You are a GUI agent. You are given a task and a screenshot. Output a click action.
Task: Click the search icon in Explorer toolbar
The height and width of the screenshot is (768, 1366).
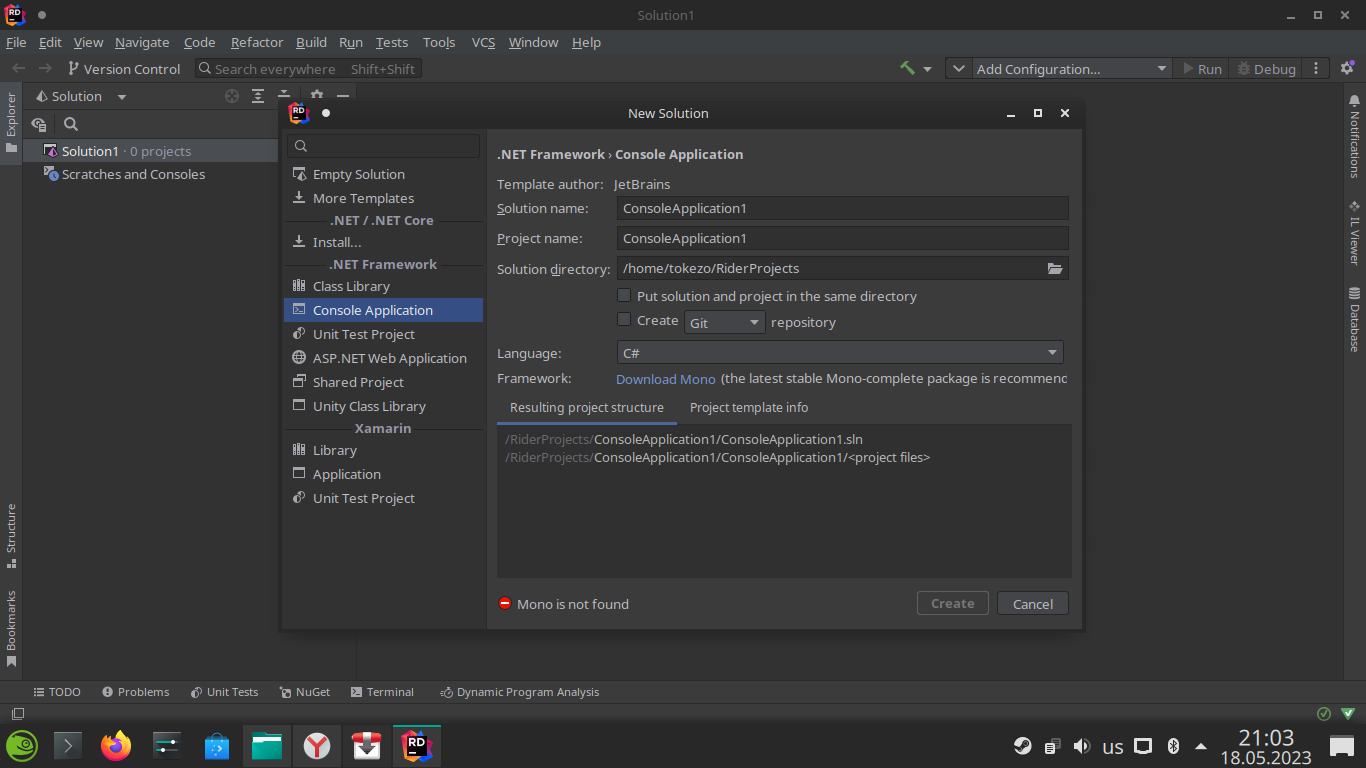(x=71, y=124)
